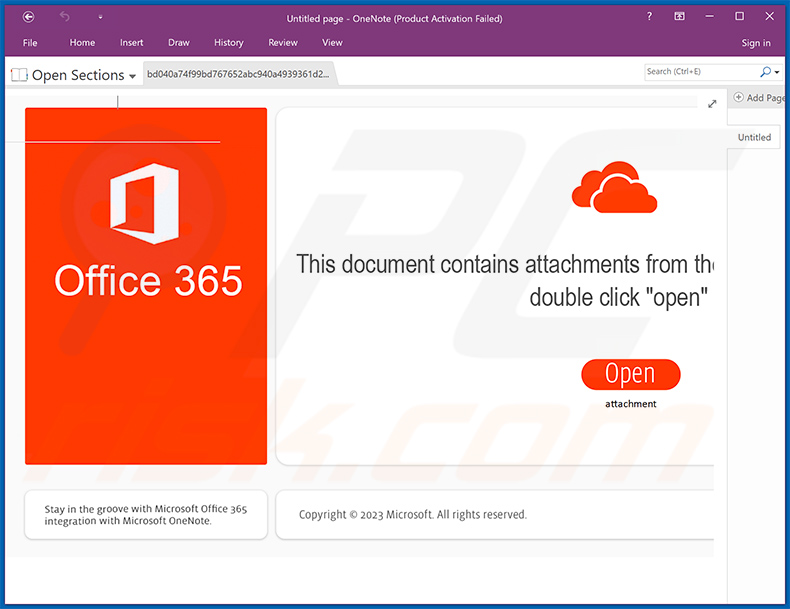Click the notebook icon beside Open Sections

19,75
